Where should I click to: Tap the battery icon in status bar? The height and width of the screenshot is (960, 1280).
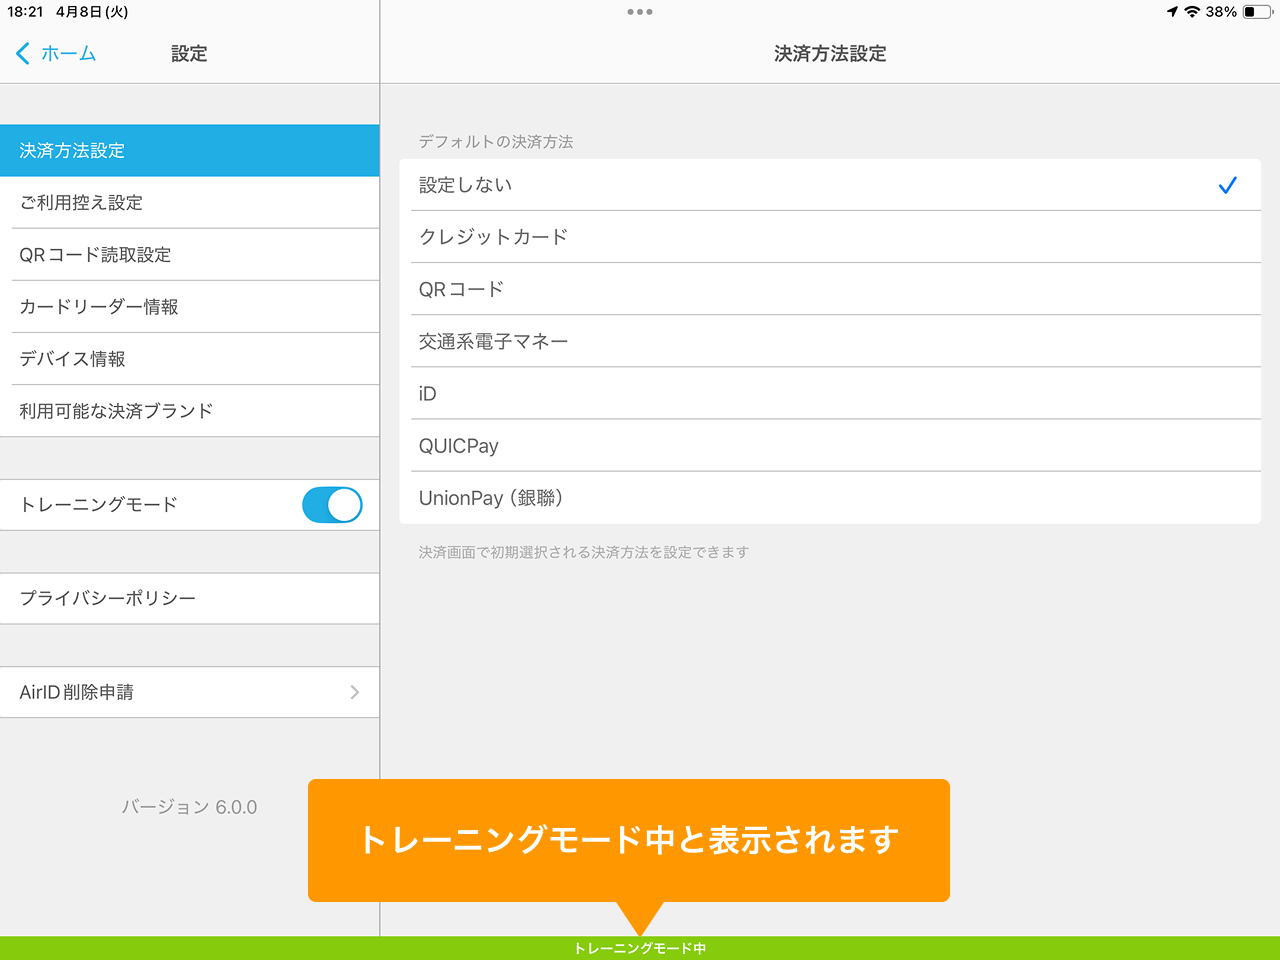pyautogui.click(x=1257, y=12)
